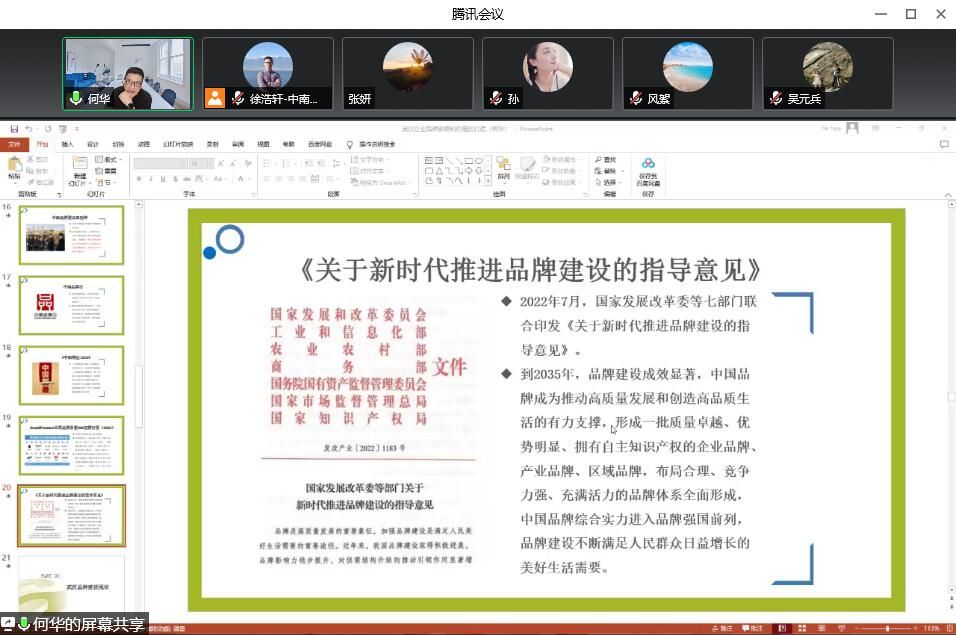Expand the shapes gallery more arrow
Screen dimensions: 956x635
tap(487, 182)
